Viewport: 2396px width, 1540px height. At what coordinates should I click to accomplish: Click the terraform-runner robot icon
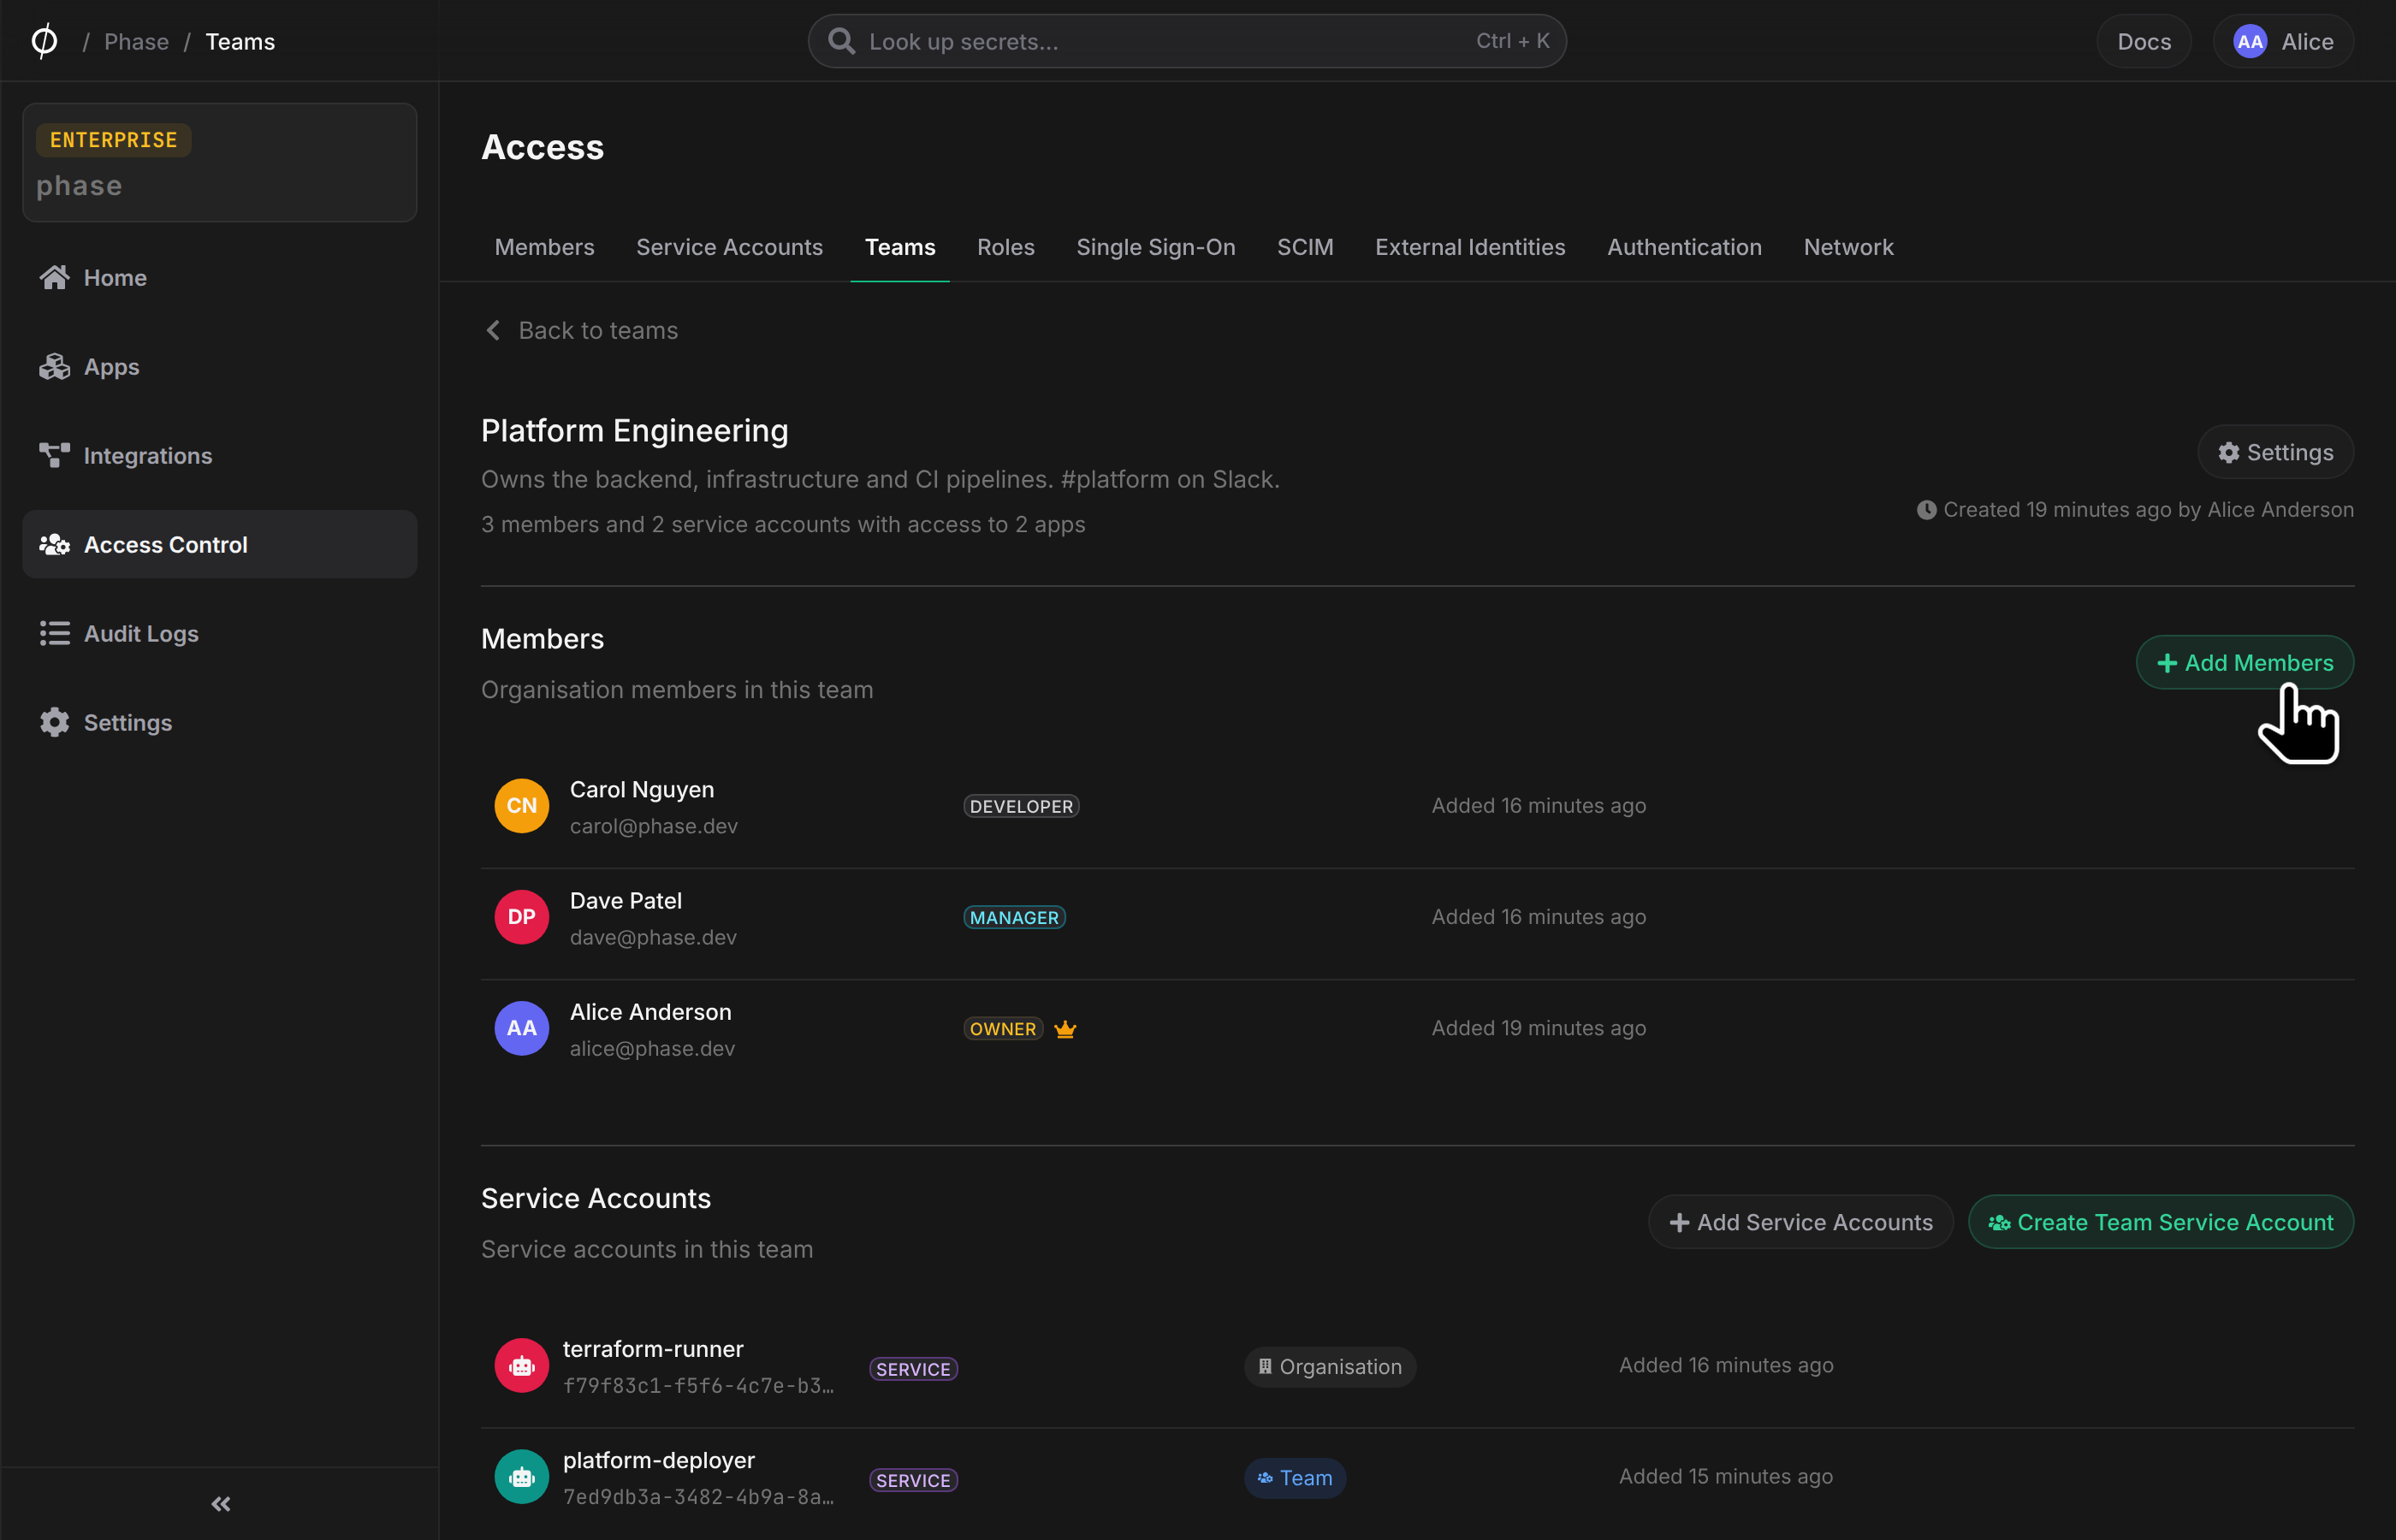point(521,1366)
